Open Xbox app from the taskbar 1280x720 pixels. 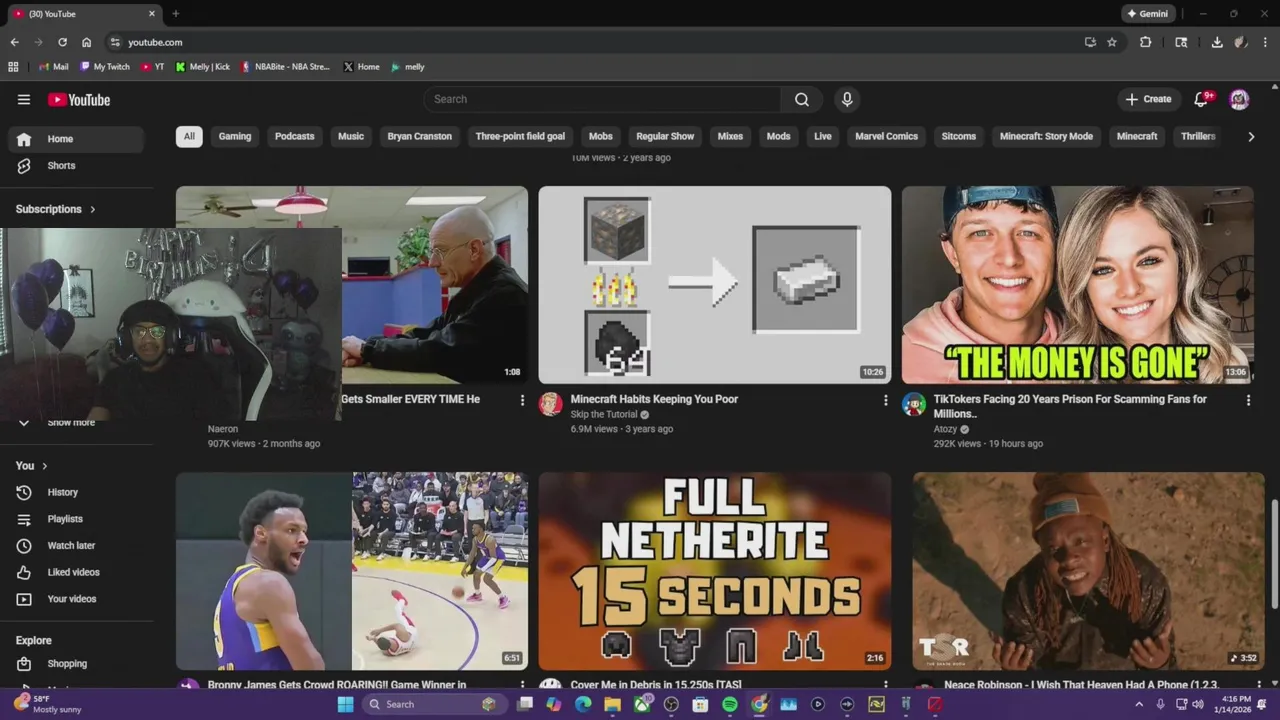(x=642, y=704)
